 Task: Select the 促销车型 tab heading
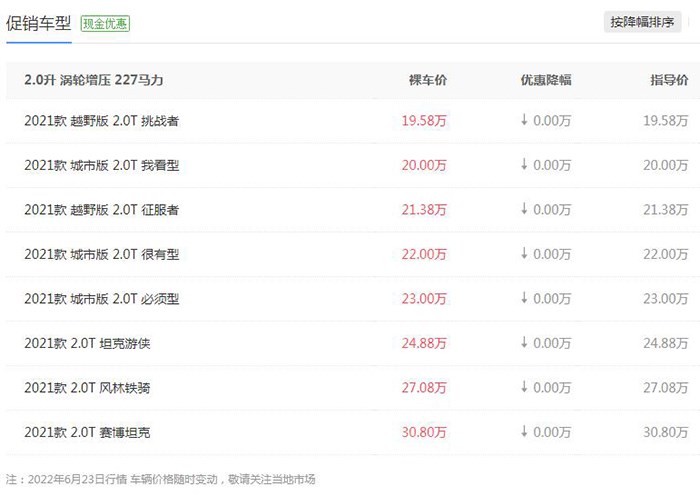(38, 23)
